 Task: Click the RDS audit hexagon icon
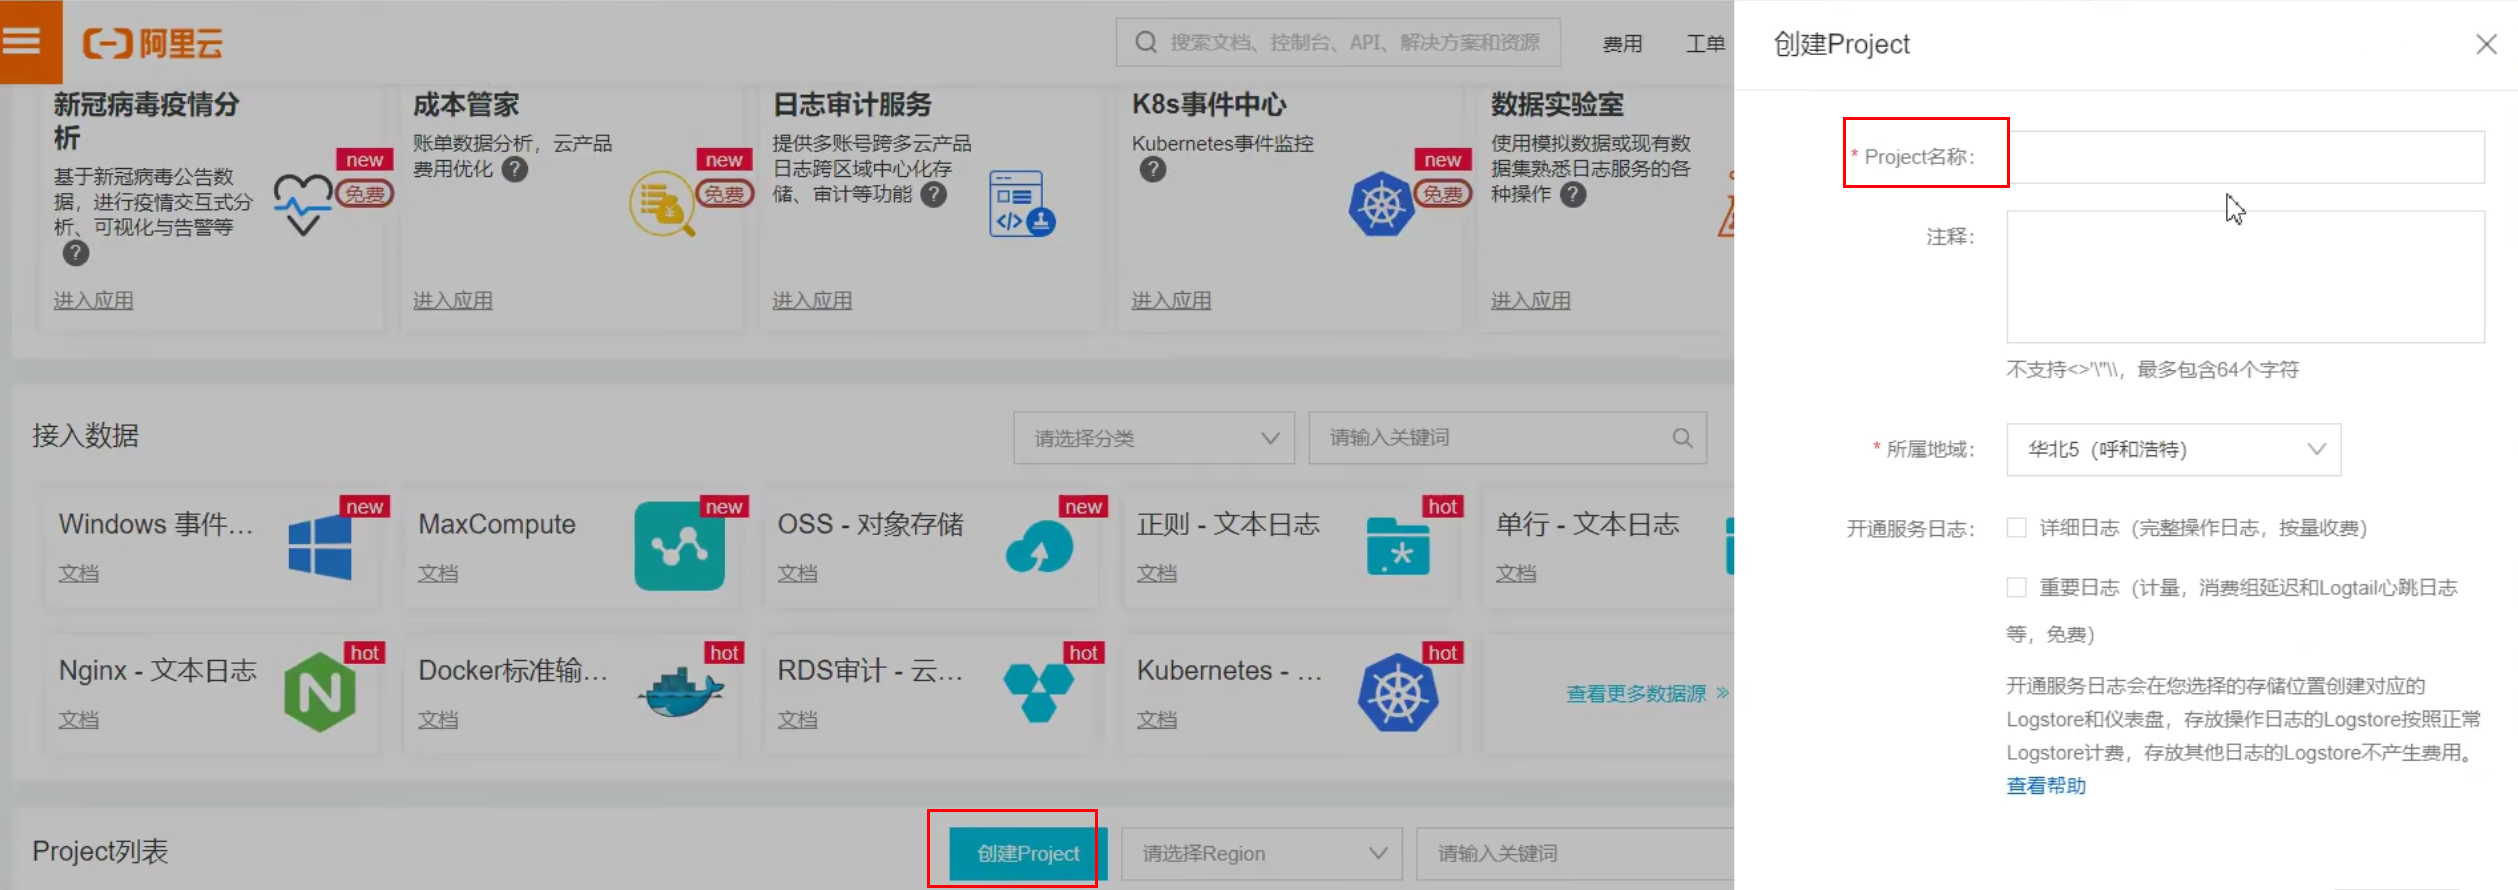[x=1039, y=692]
